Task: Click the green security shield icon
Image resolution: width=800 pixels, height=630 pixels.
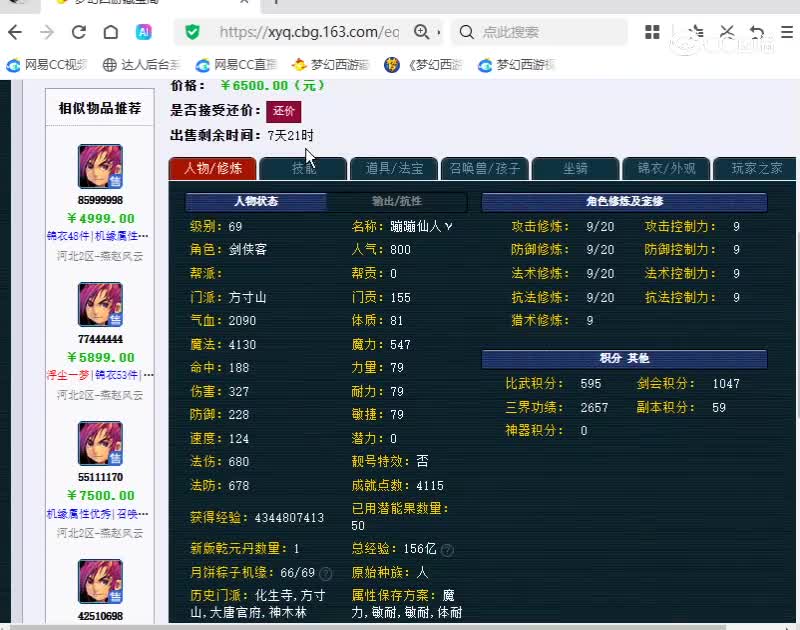Action: point(192,32)
